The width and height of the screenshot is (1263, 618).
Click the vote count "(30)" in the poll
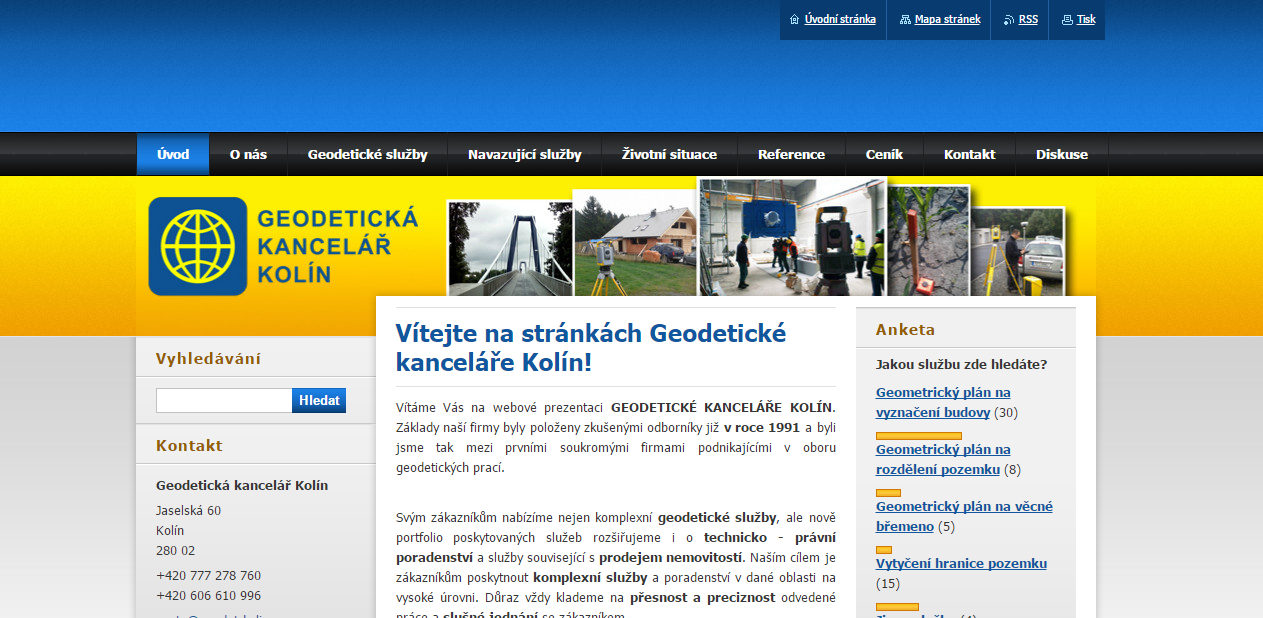1006,412
